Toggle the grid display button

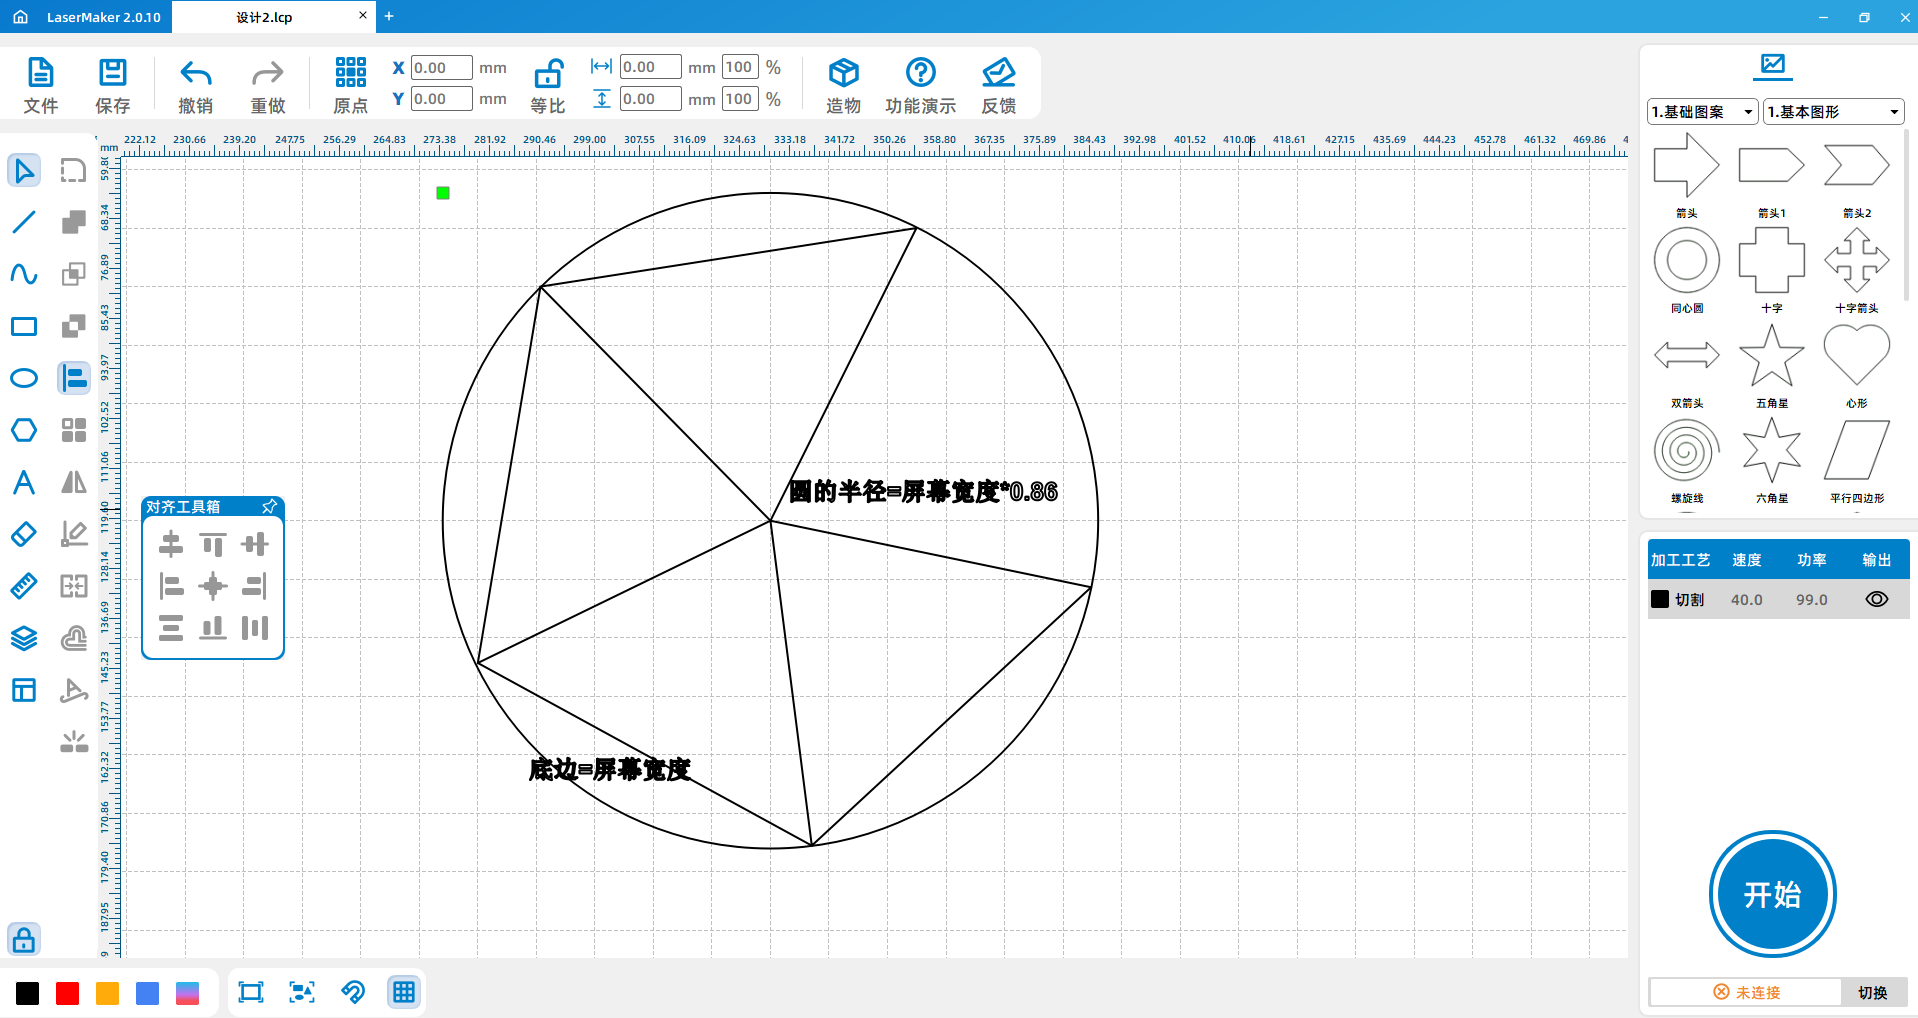click(404, 992)
